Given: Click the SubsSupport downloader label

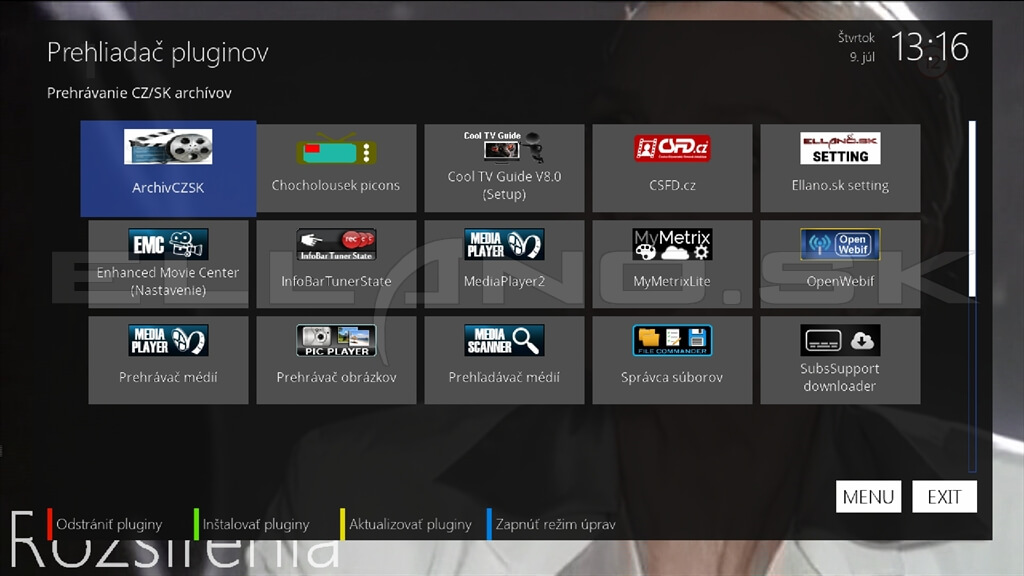Looking at the screenshot, I should point(840,377).
